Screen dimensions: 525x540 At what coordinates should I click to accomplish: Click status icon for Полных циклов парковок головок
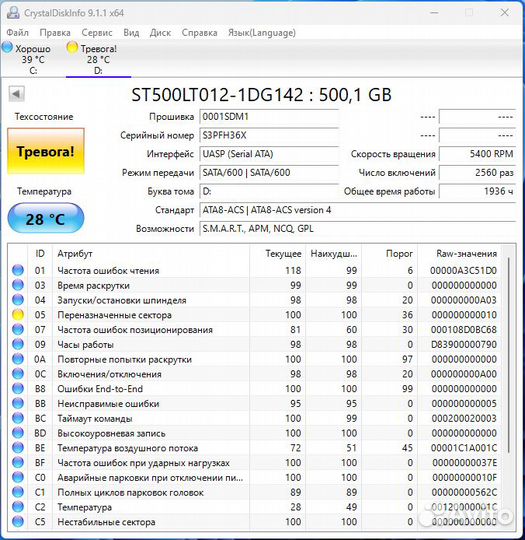point(18,492)
